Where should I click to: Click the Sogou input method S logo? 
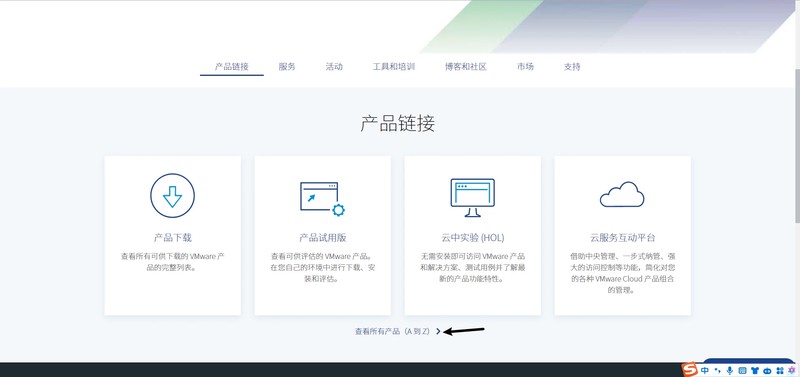tap(690, 370)
